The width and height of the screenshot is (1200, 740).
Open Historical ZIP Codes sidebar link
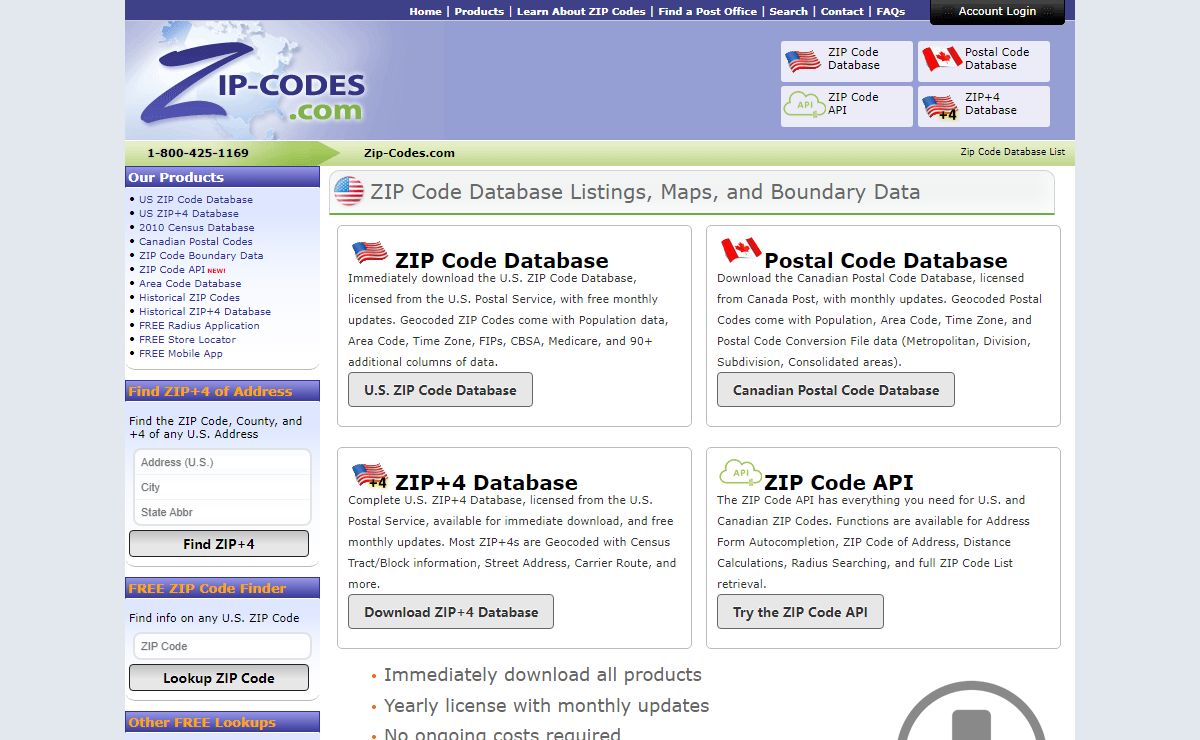(x=190, y=297)
